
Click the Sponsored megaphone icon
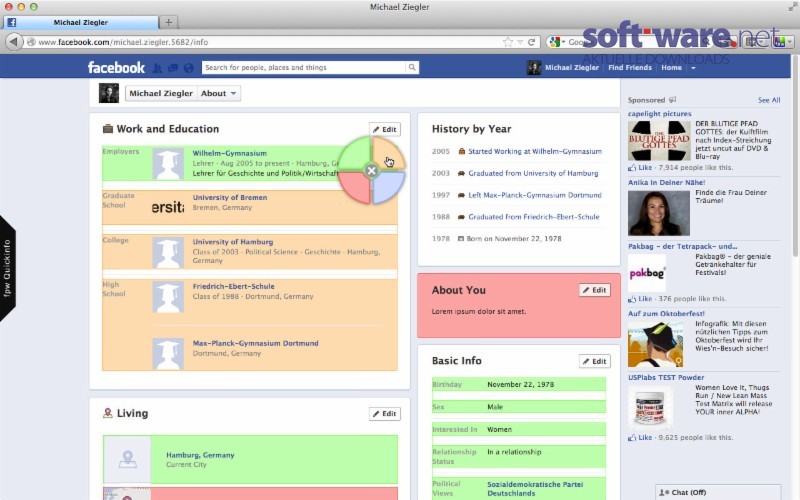click(x=672, y=100)
